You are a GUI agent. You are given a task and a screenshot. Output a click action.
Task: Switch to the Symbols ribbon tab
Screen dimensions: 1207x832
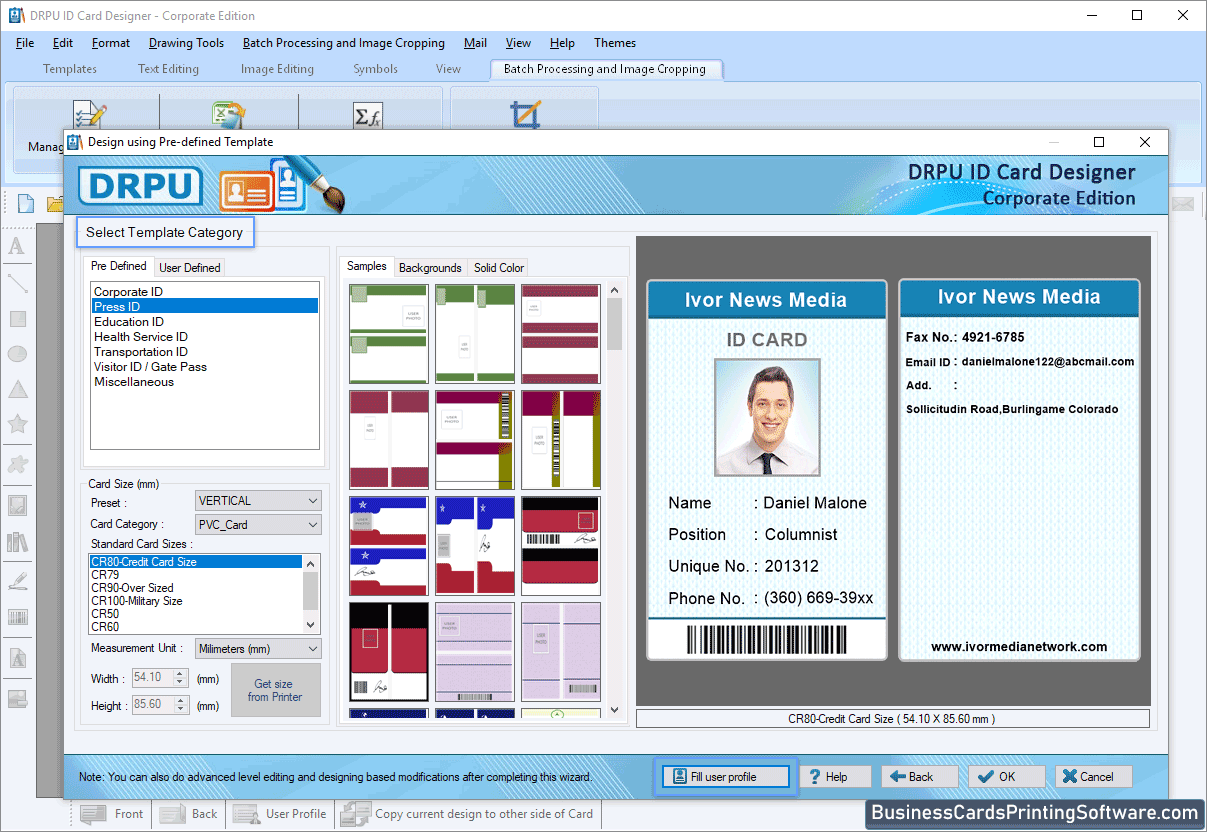[375, 69]
